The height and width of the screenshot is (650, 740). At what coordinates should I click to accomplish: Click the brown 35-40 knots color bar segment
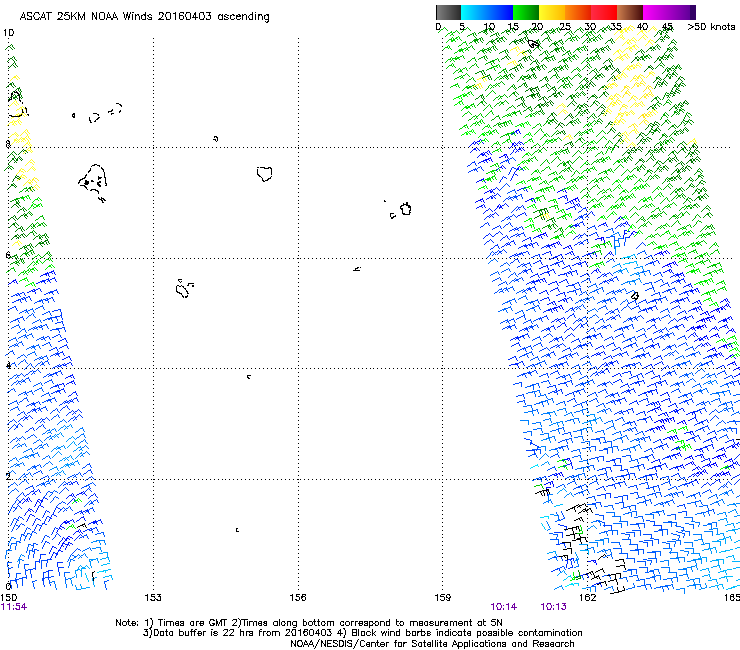pyautogui.click(x=630, y=12)
